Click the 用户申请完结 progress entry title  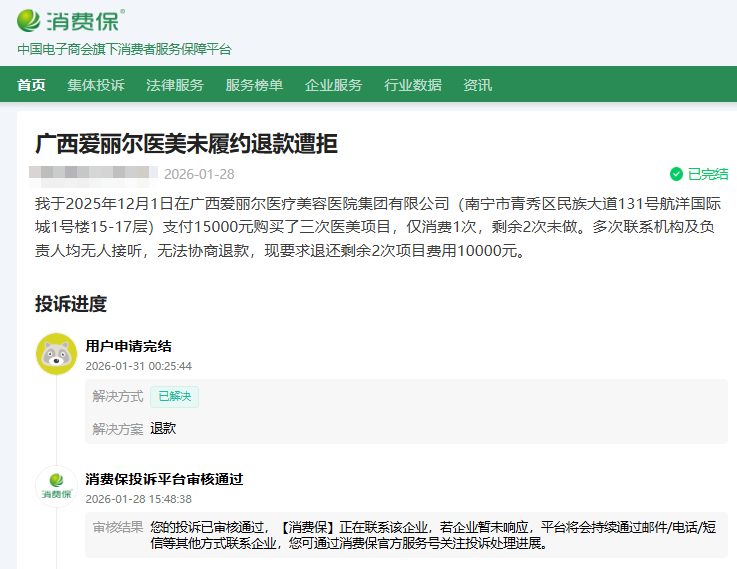128,346
